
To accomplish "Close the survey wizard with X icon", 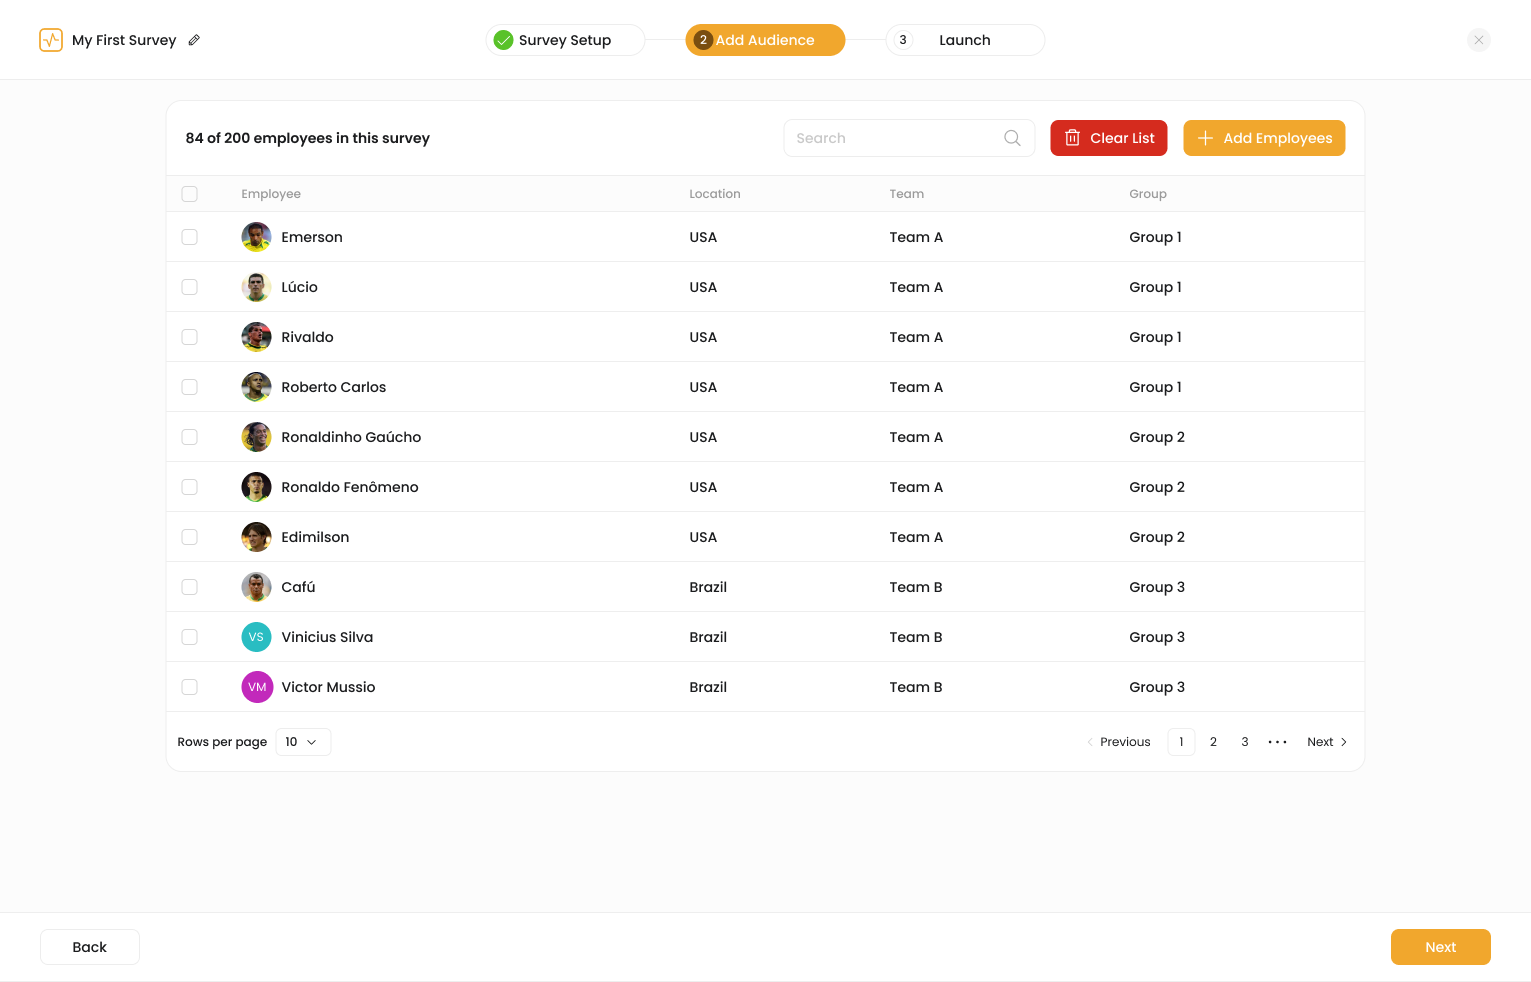I will coord(1479,40).
